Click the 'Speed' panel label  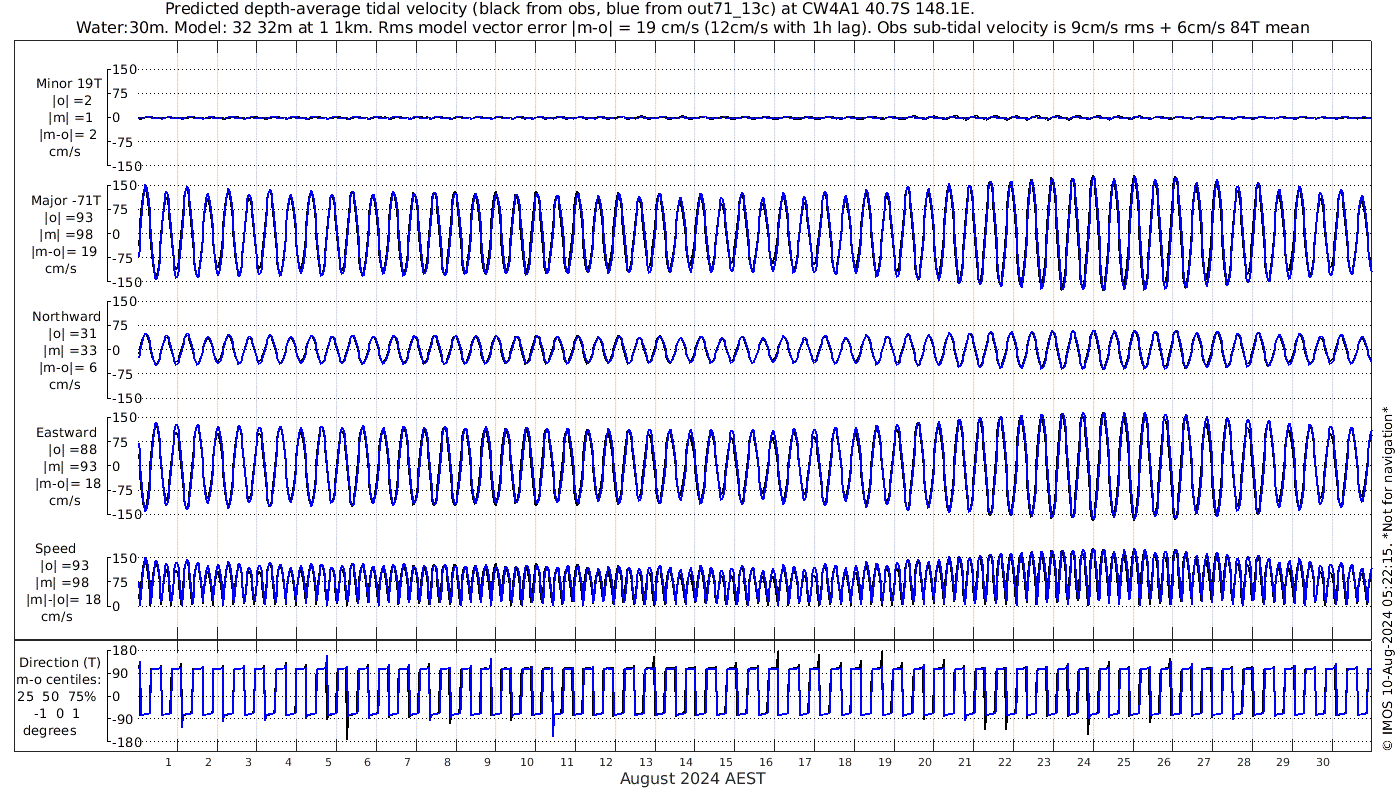[x=55, y=549]
